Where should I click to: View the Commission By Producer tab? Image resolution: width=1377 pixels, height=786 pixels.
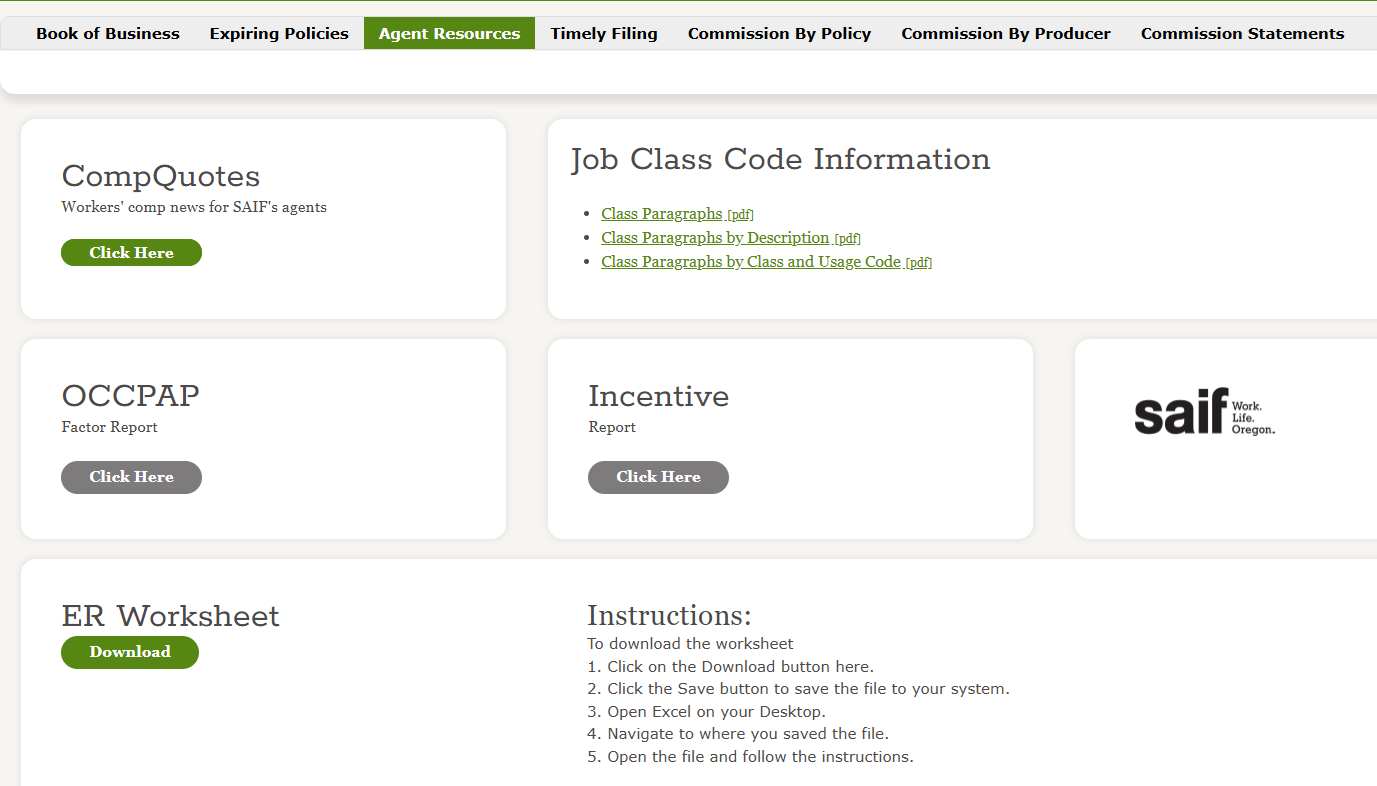1005,33
